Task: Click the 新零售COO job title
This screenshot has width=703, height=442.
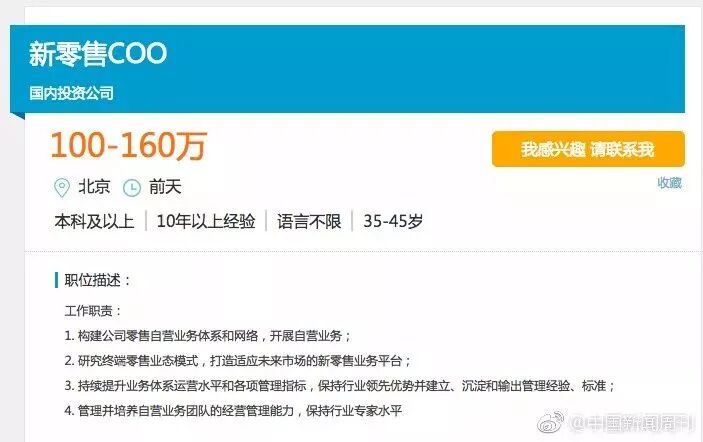Action: click(x=98, y=54)
